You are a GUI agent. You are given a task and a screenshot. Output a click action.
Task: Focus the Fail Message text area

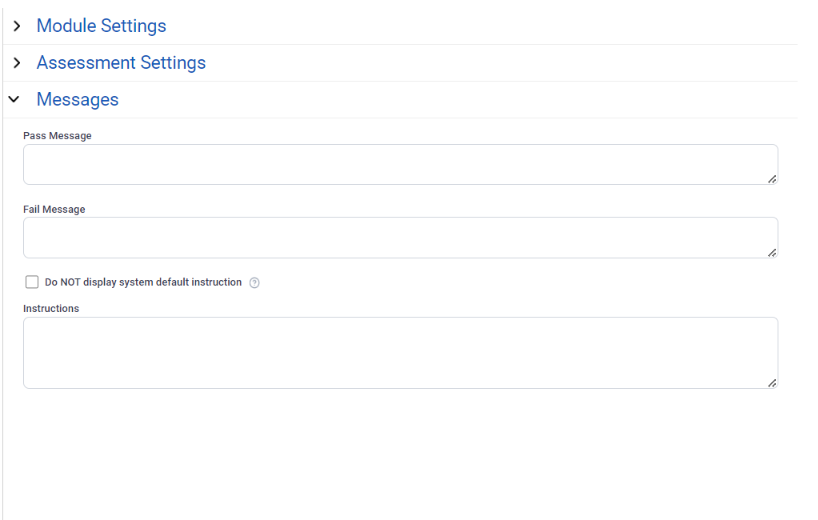point(401,238)
